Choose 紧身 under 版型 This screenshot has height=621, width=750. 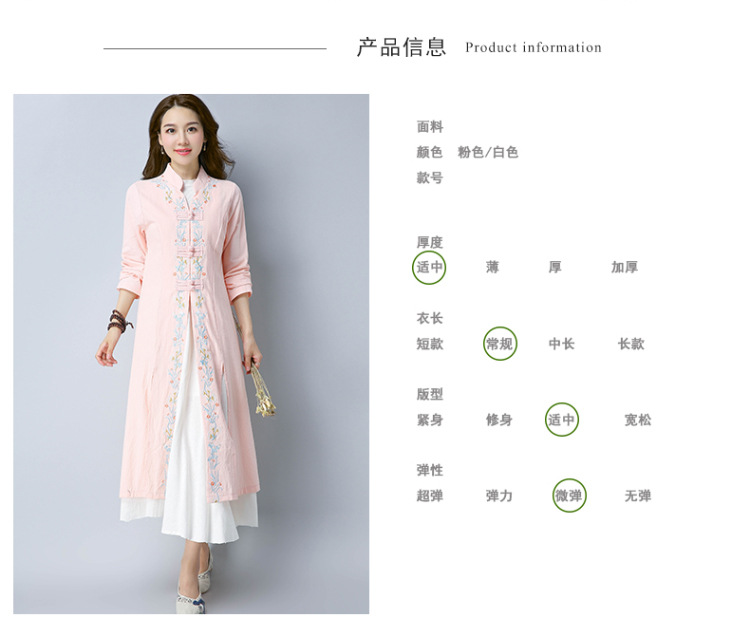pos(430,420)
